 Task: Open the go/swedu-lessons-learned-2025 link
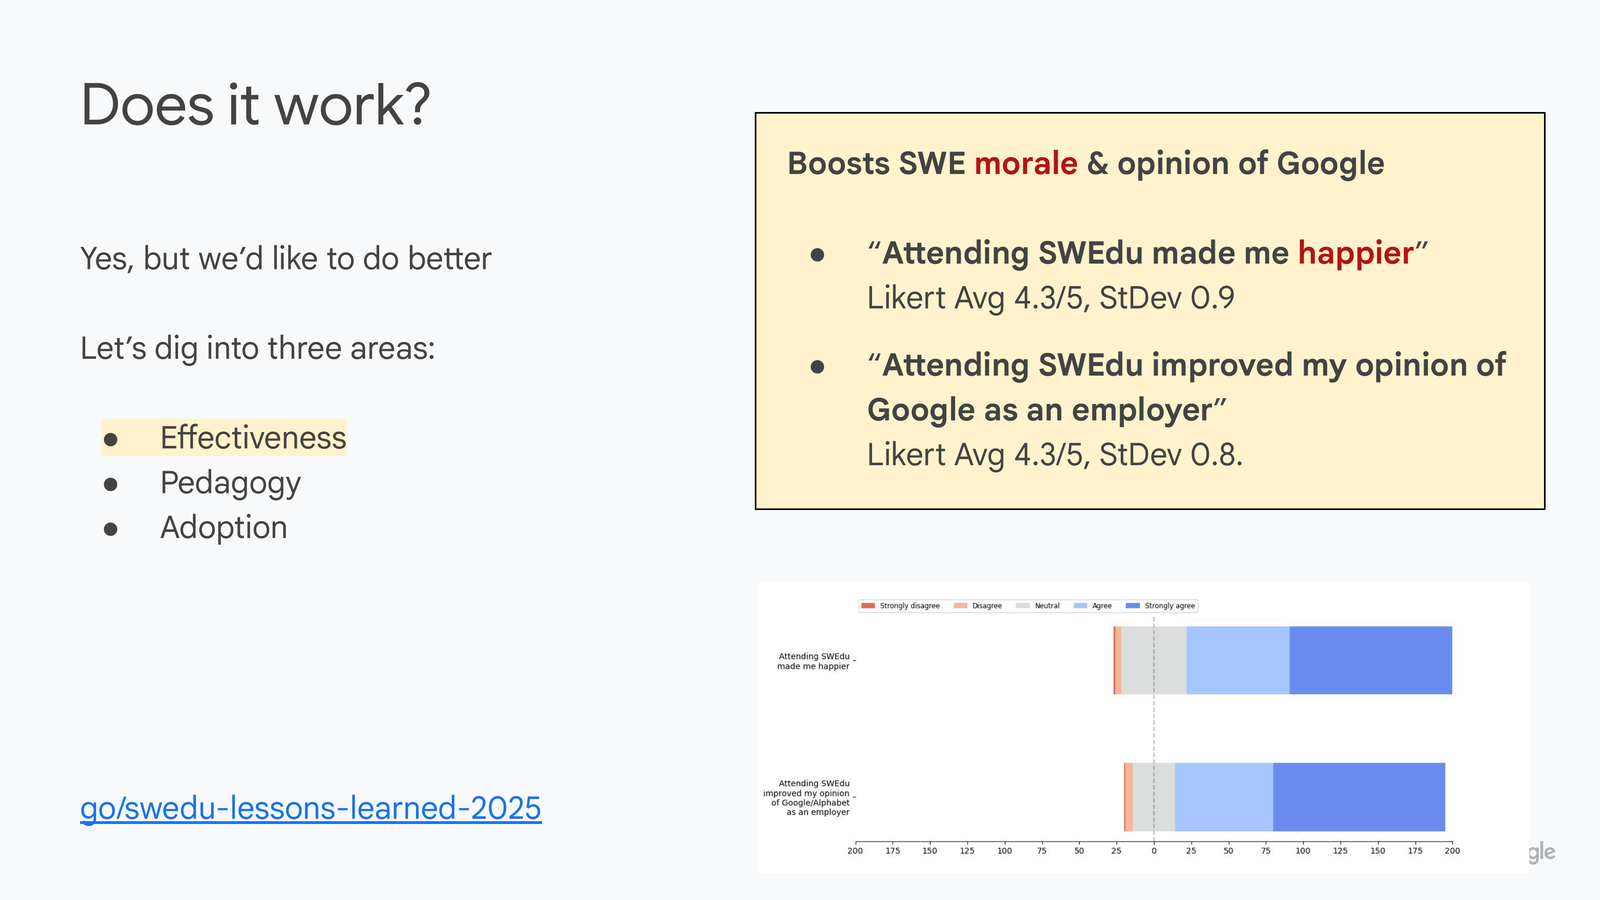[311, 808]
